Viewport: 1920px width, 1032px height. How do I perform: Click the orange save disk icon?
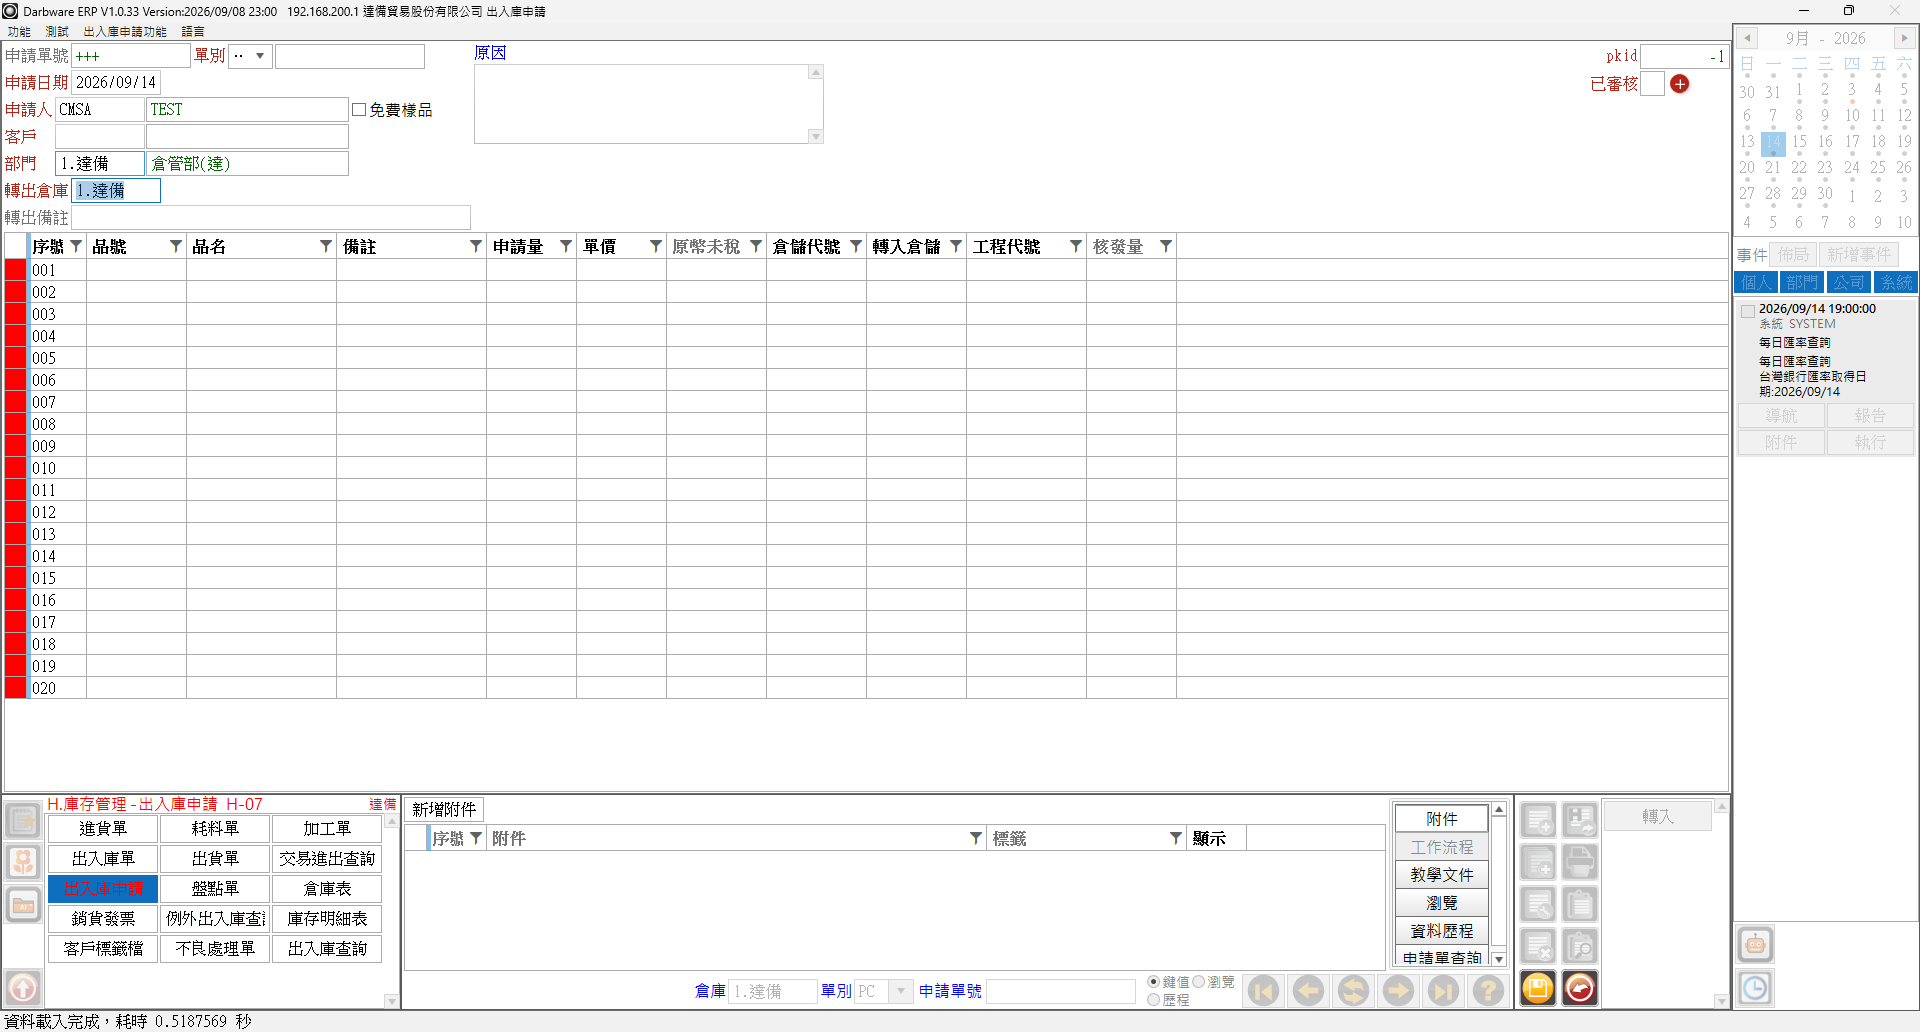click(x=1538, y=988)
